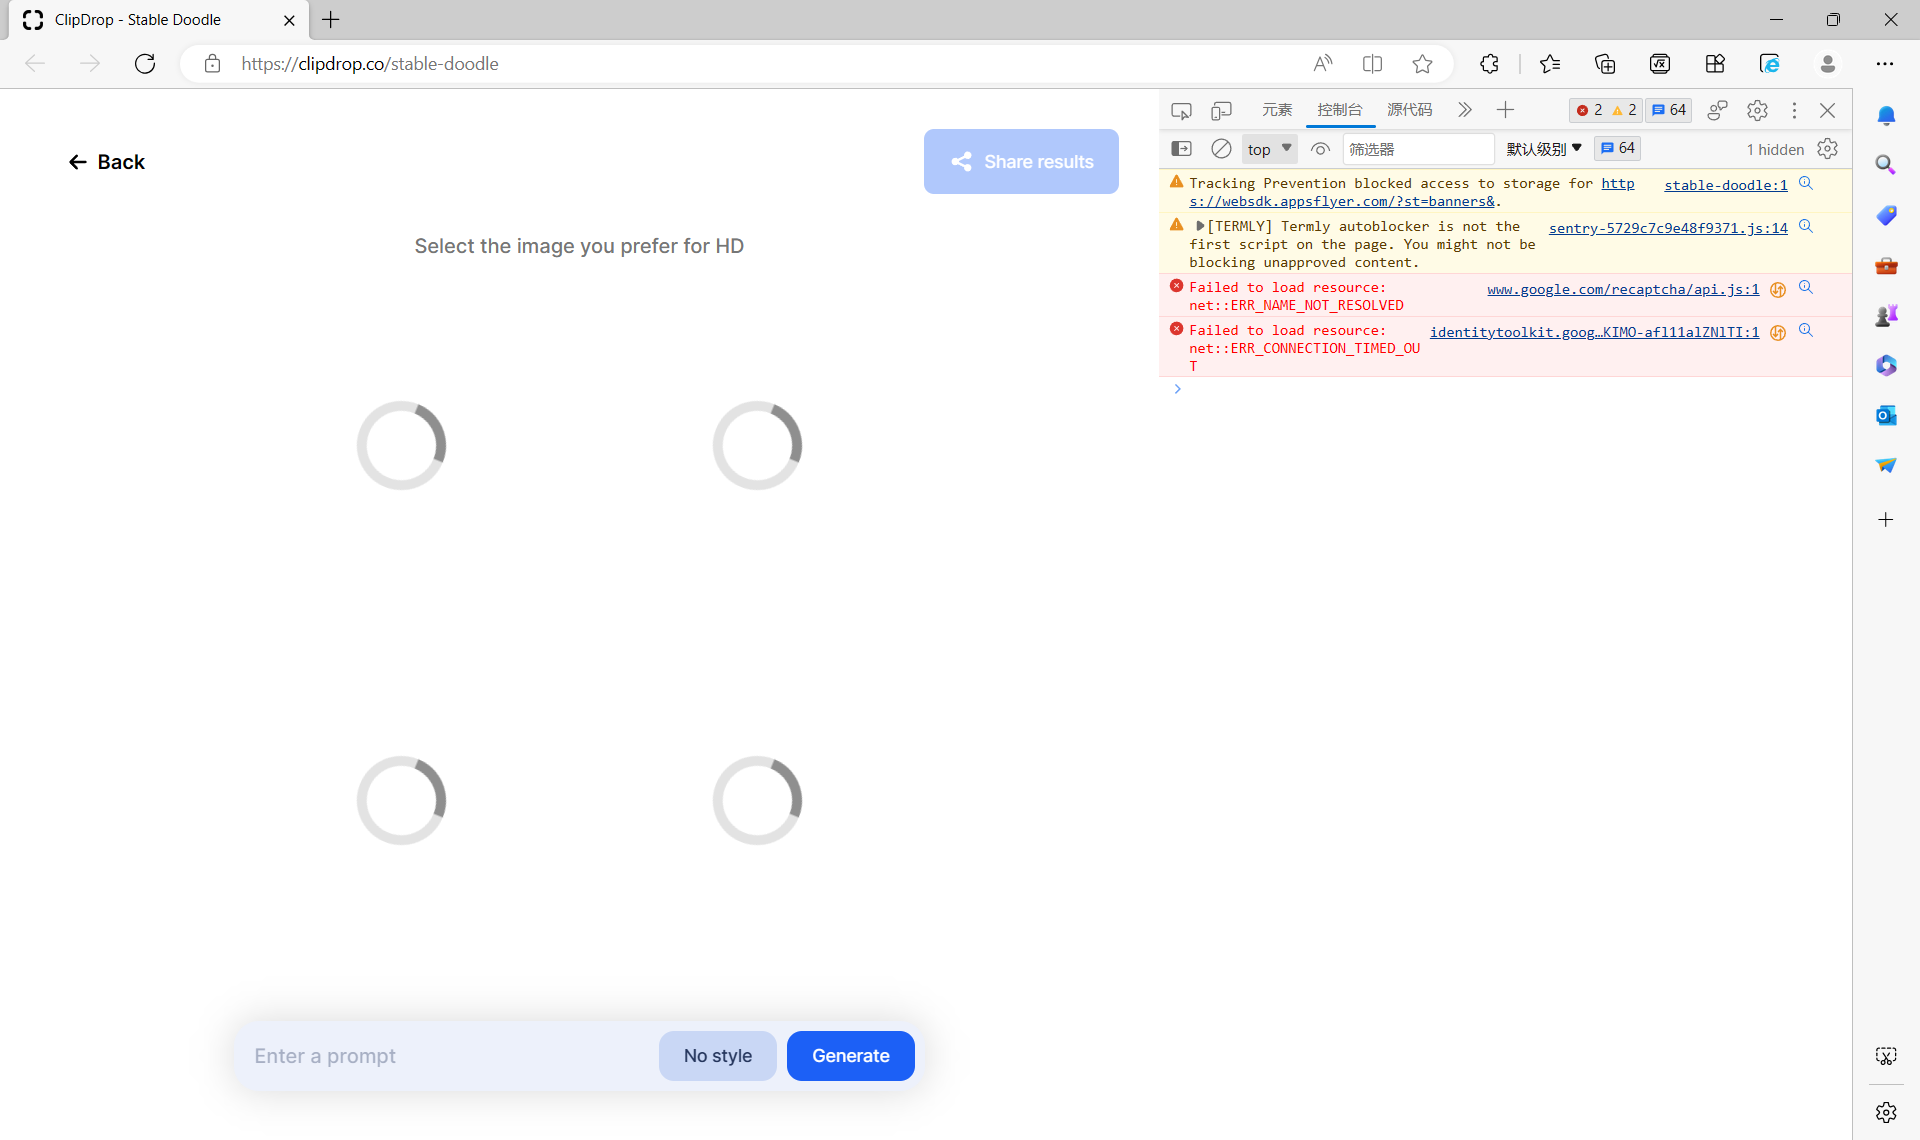The height and width of the screenshot is (1140, 1920).
Task: Open DevTools settings gear icon
Action: [1757, 110]
